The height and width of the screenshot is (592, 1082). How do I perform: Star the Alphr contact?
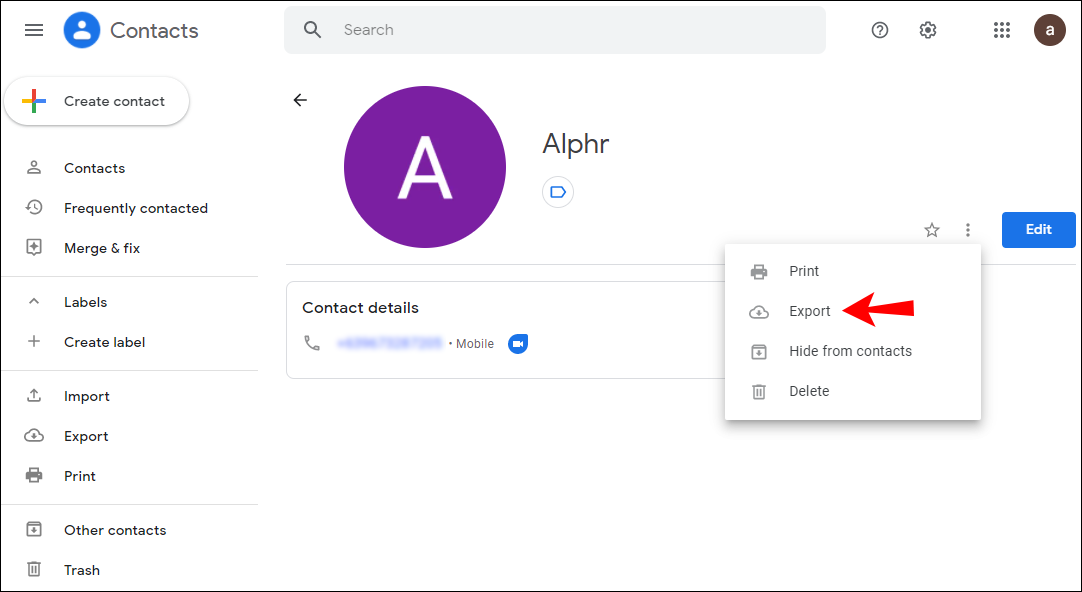tap(932, 230)
